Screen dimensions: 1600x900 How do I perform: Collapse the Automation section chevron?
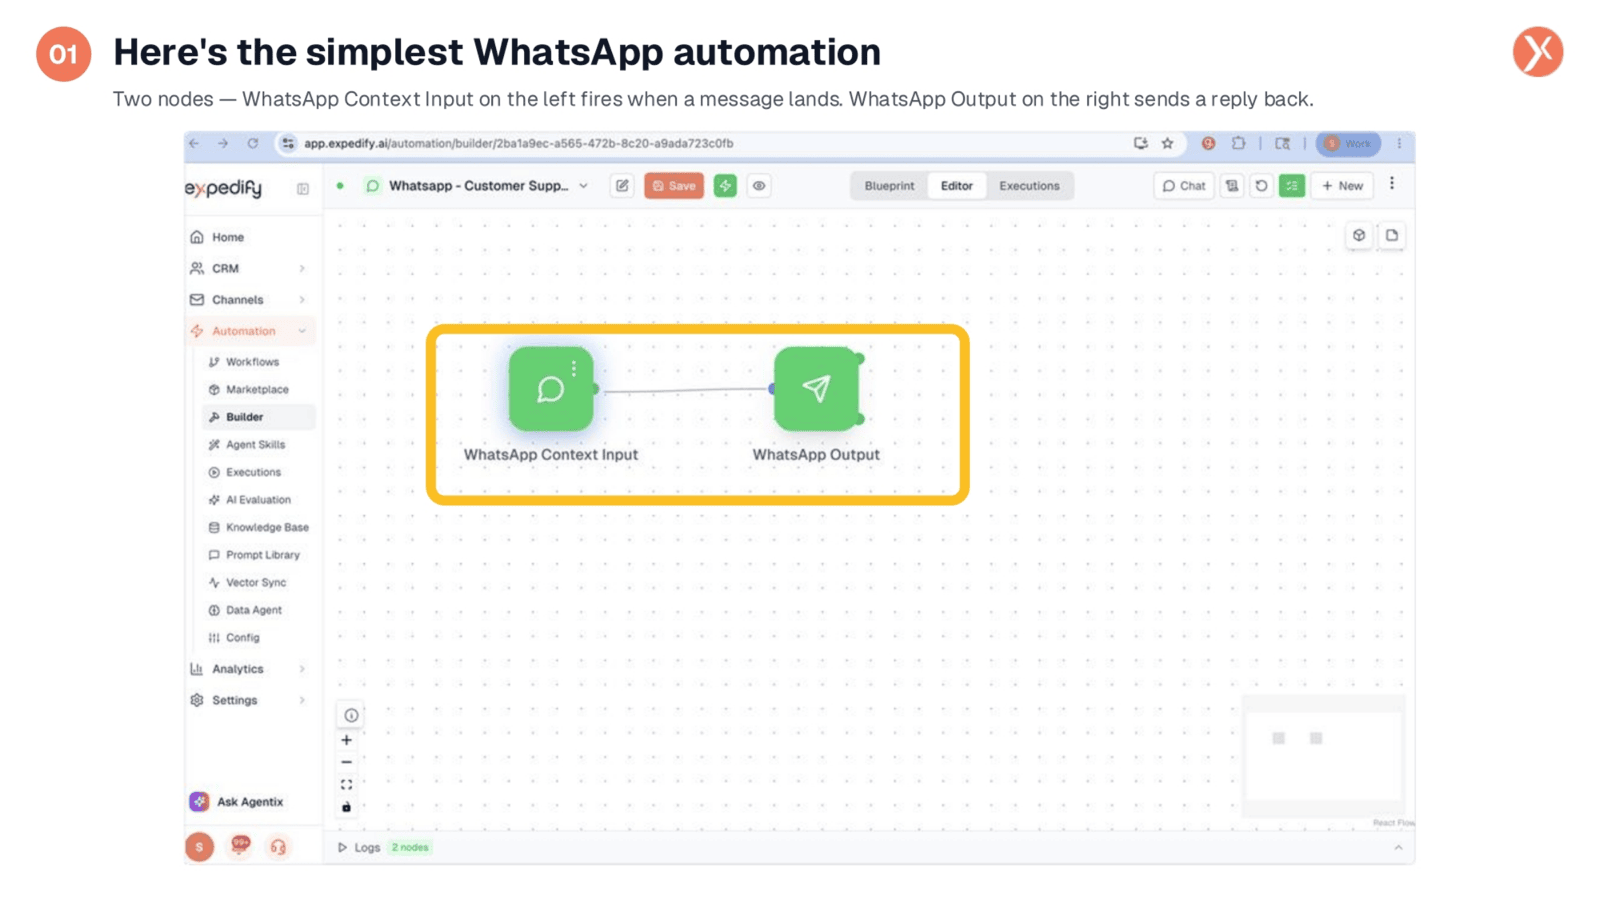coord(302,331)
